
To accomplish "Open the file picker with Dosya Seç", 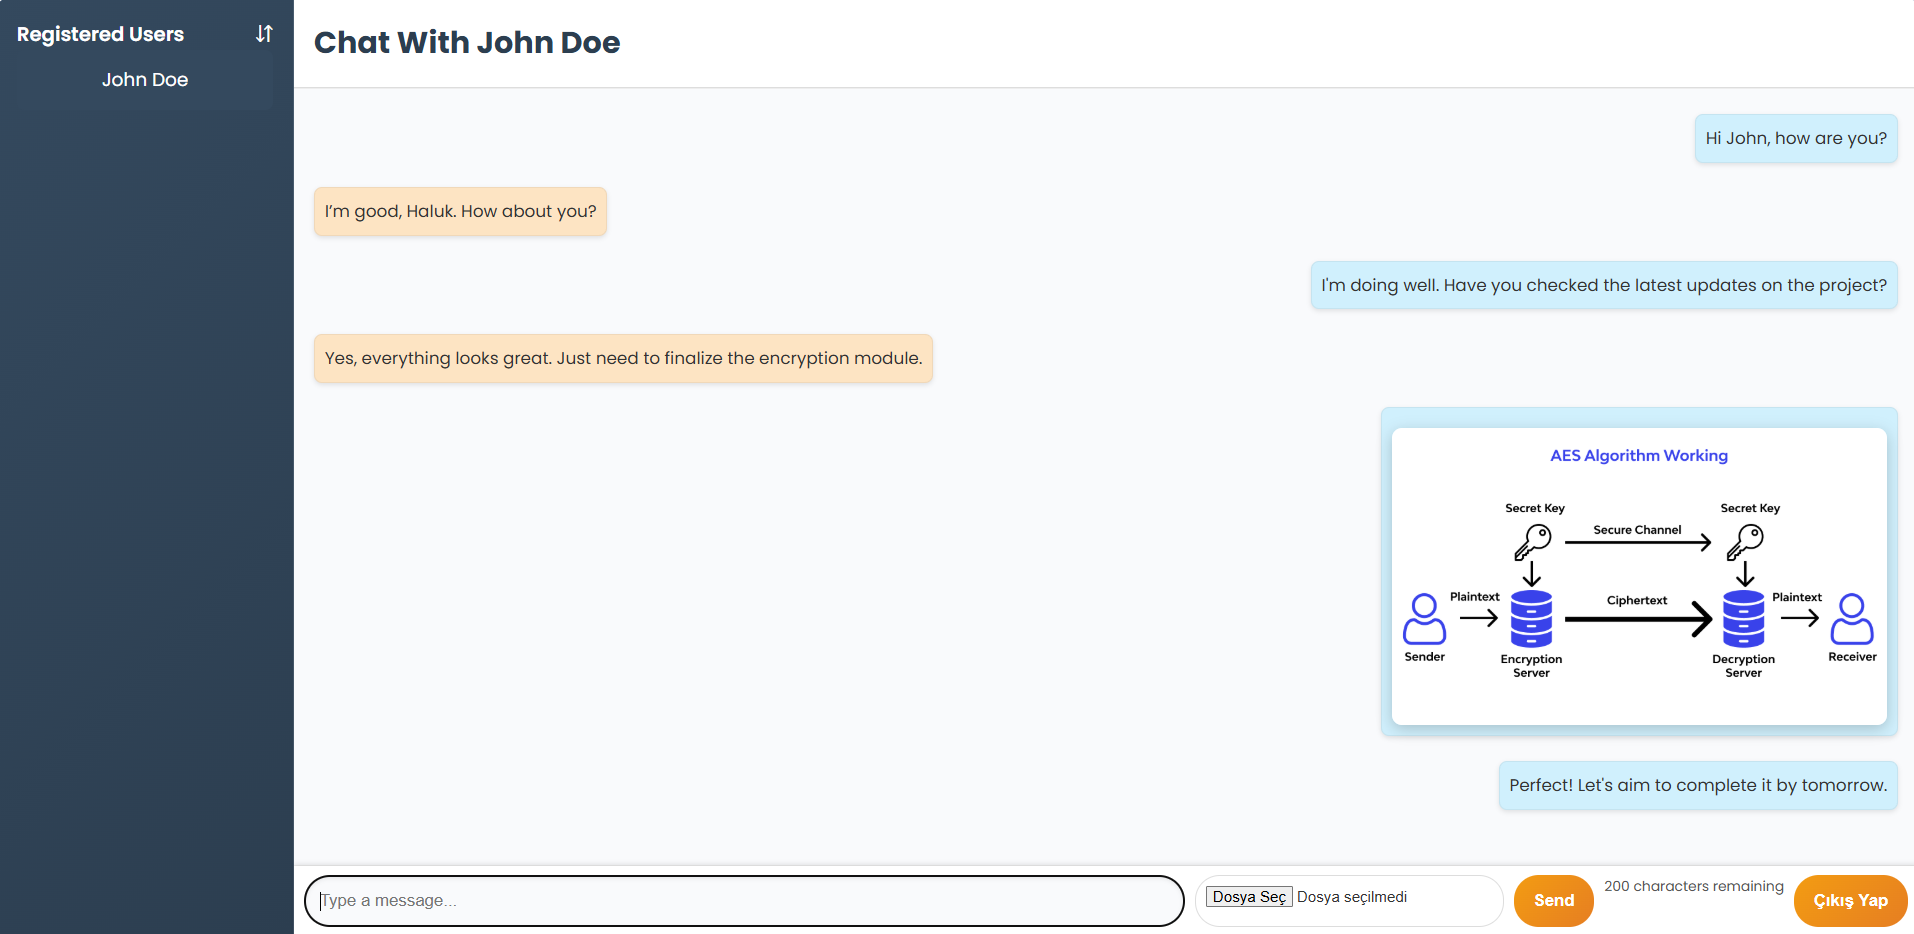I will (1249, 896).
